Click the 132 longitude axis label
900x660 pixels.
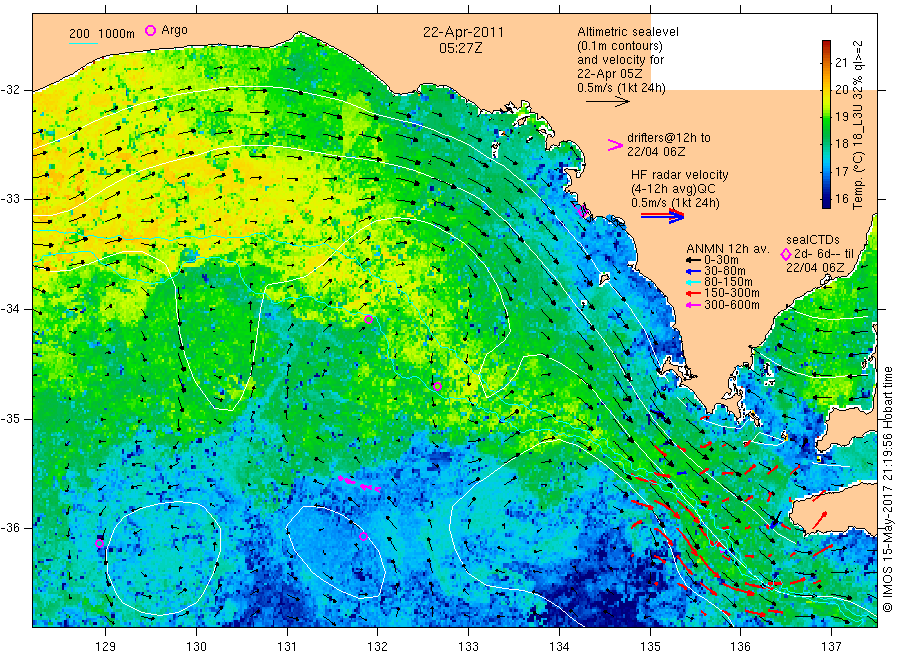pos(378,647)
